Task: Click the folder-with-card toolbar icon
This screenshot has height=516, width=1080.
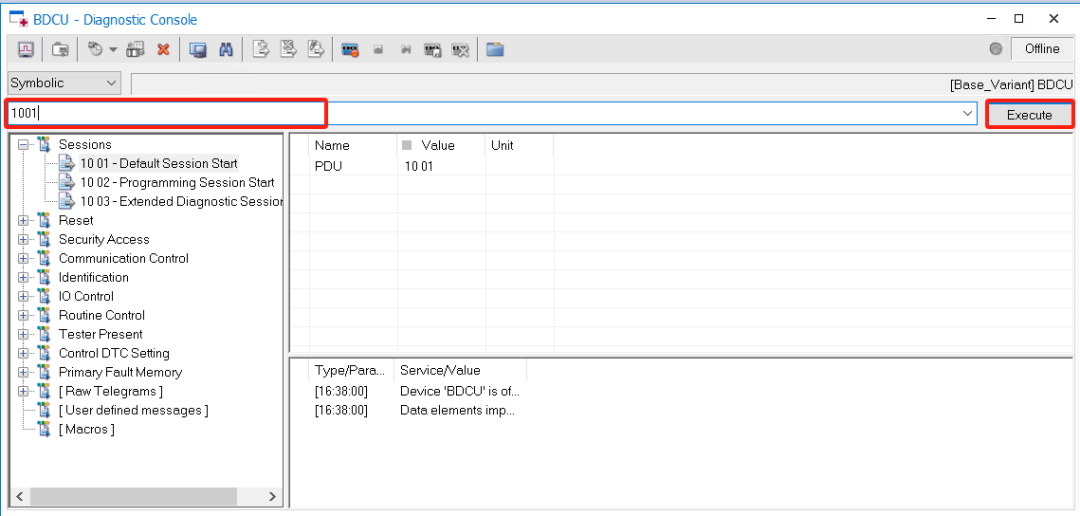Action: tap(61, 50)
